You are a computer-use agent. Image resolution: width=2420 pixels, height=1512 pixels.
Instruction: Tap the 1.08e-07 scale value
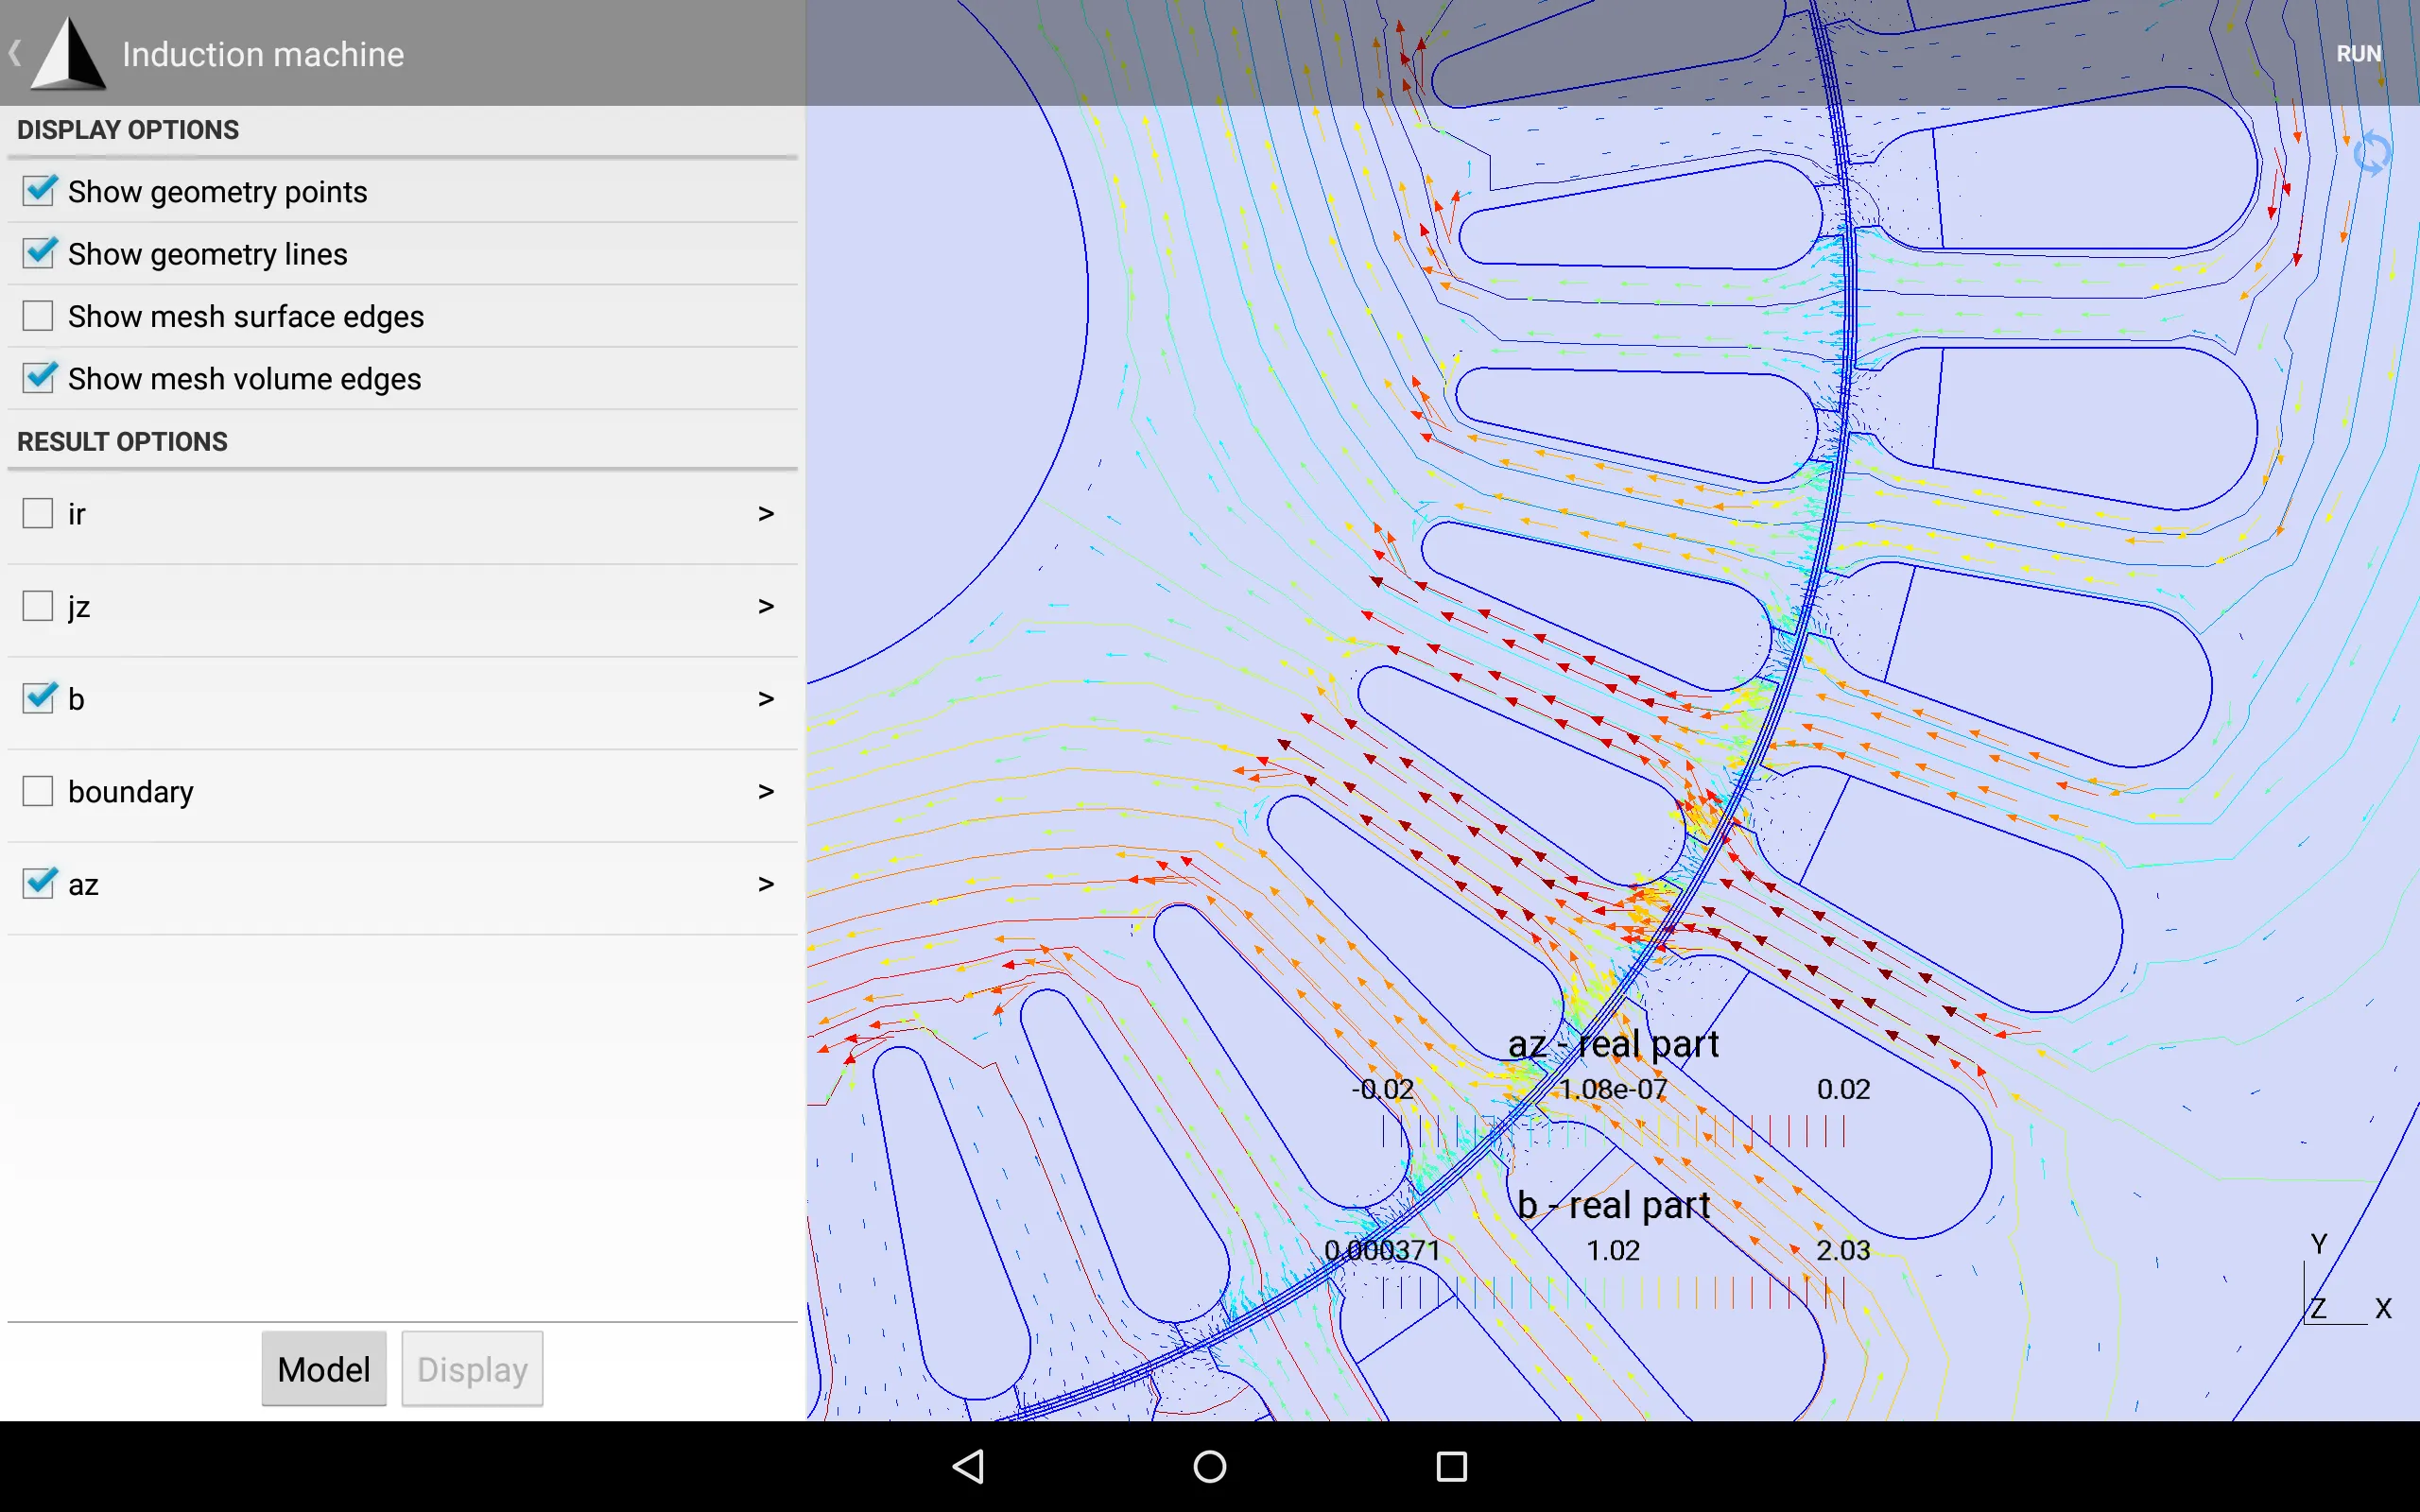pos(1613,1089)
